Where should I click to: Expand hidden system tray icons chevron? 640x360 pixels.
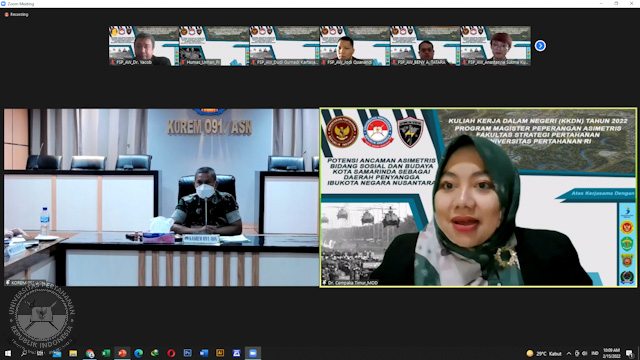point(569,353)
